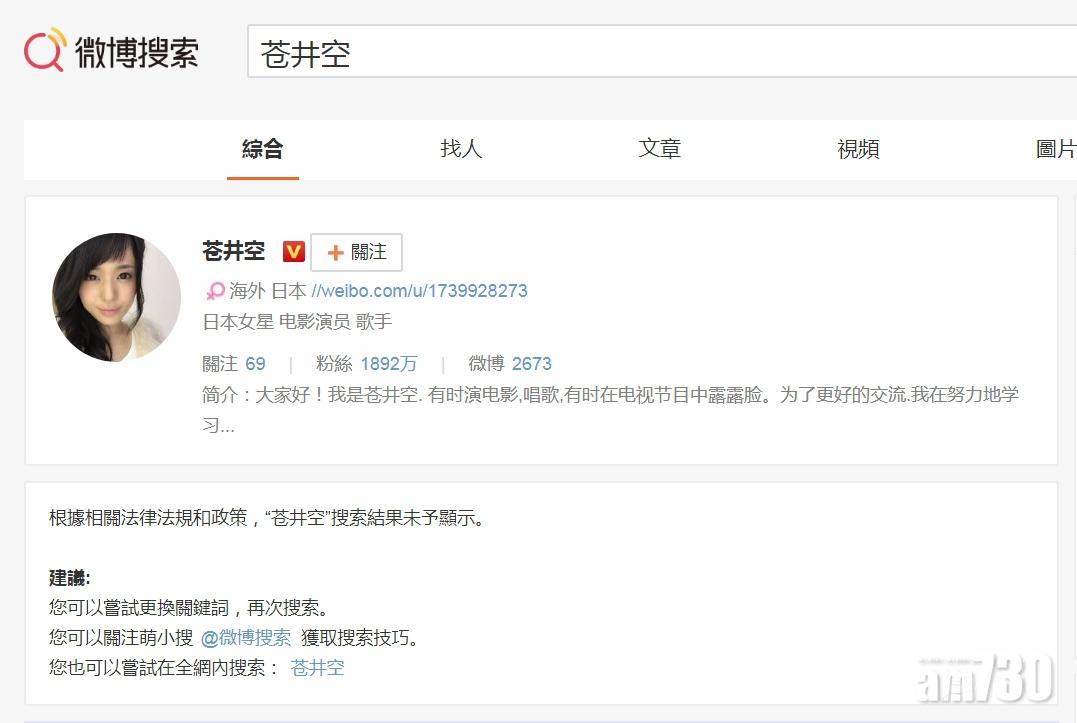
Task: Go to the 視頻 tab
Action: pyautogui.click(x=858, y=150)
